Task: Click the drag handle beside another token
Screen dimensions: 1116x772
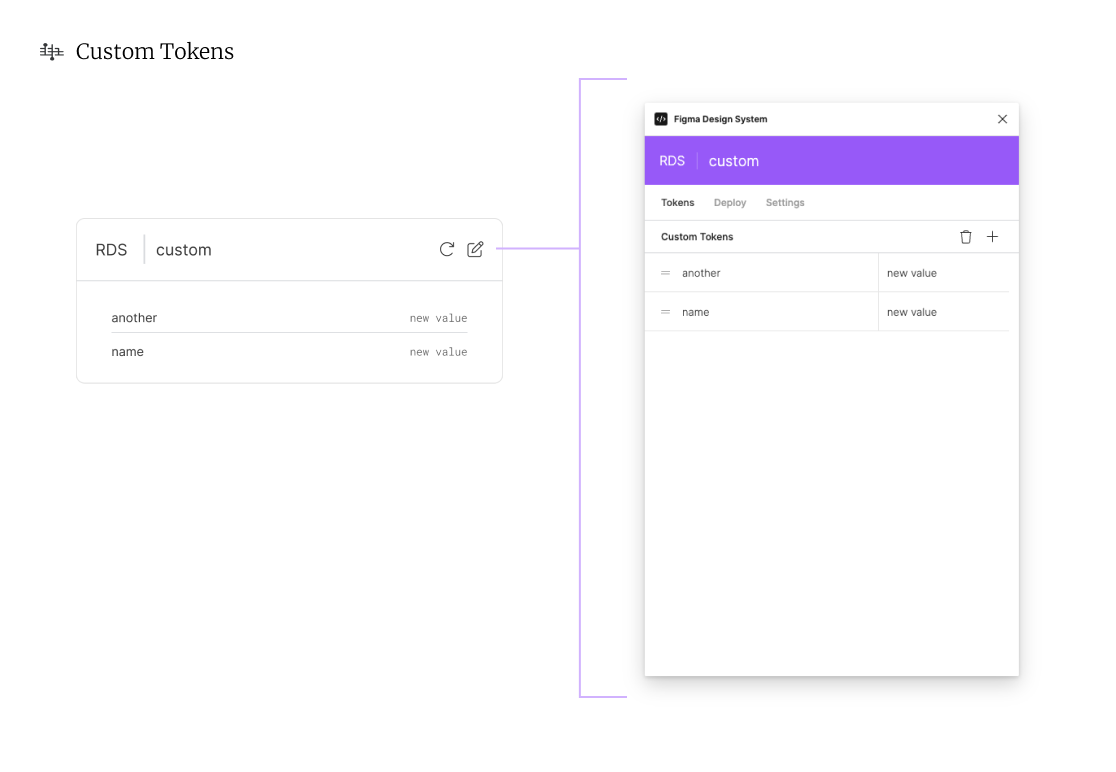Action: coord(665,273)
